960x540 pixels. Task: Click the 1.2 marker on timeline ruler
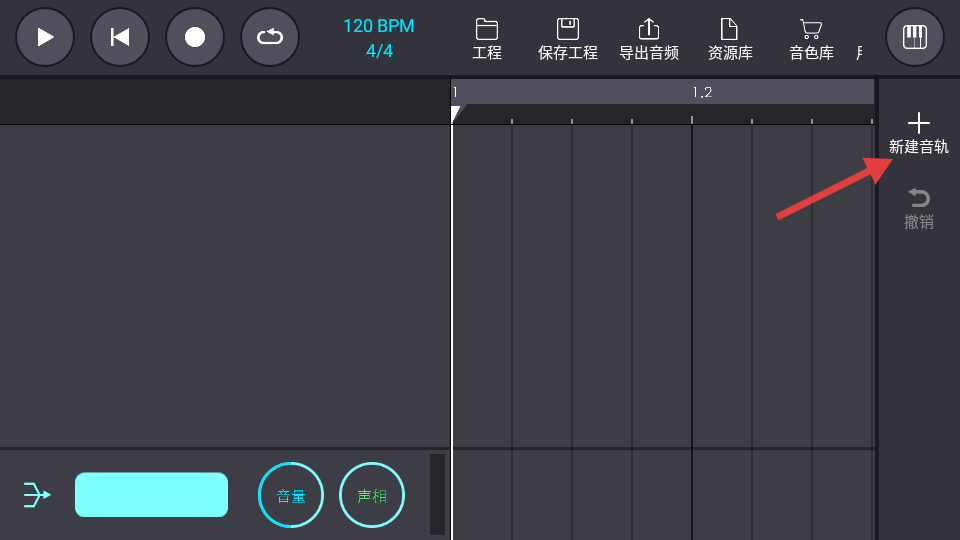[x=702, y=92]
